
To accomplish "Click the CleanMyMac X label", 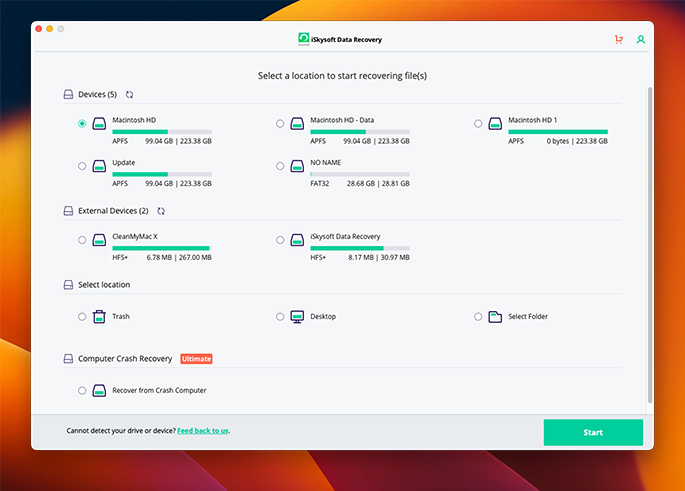I will [x=135, y=236].
